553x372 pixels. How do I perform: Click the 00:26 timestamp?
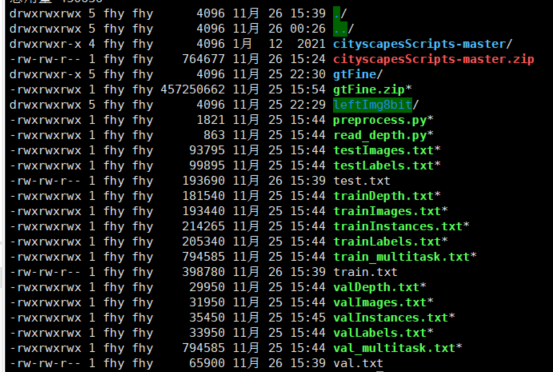tap(308, 29)
